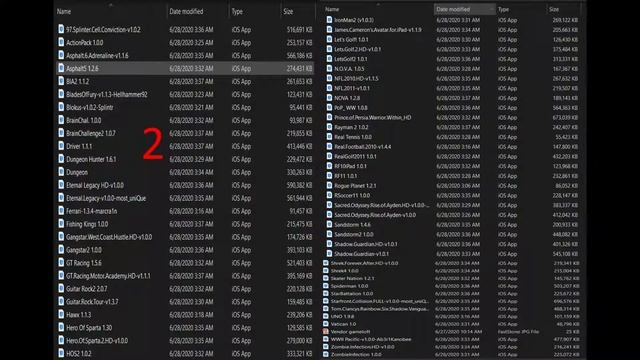The height and width of the screenshot is (360, 640).
Task: Click the file icon of Guitar Rock2 2.0.7
Action: pyautogui.click(x=61, y=289)
